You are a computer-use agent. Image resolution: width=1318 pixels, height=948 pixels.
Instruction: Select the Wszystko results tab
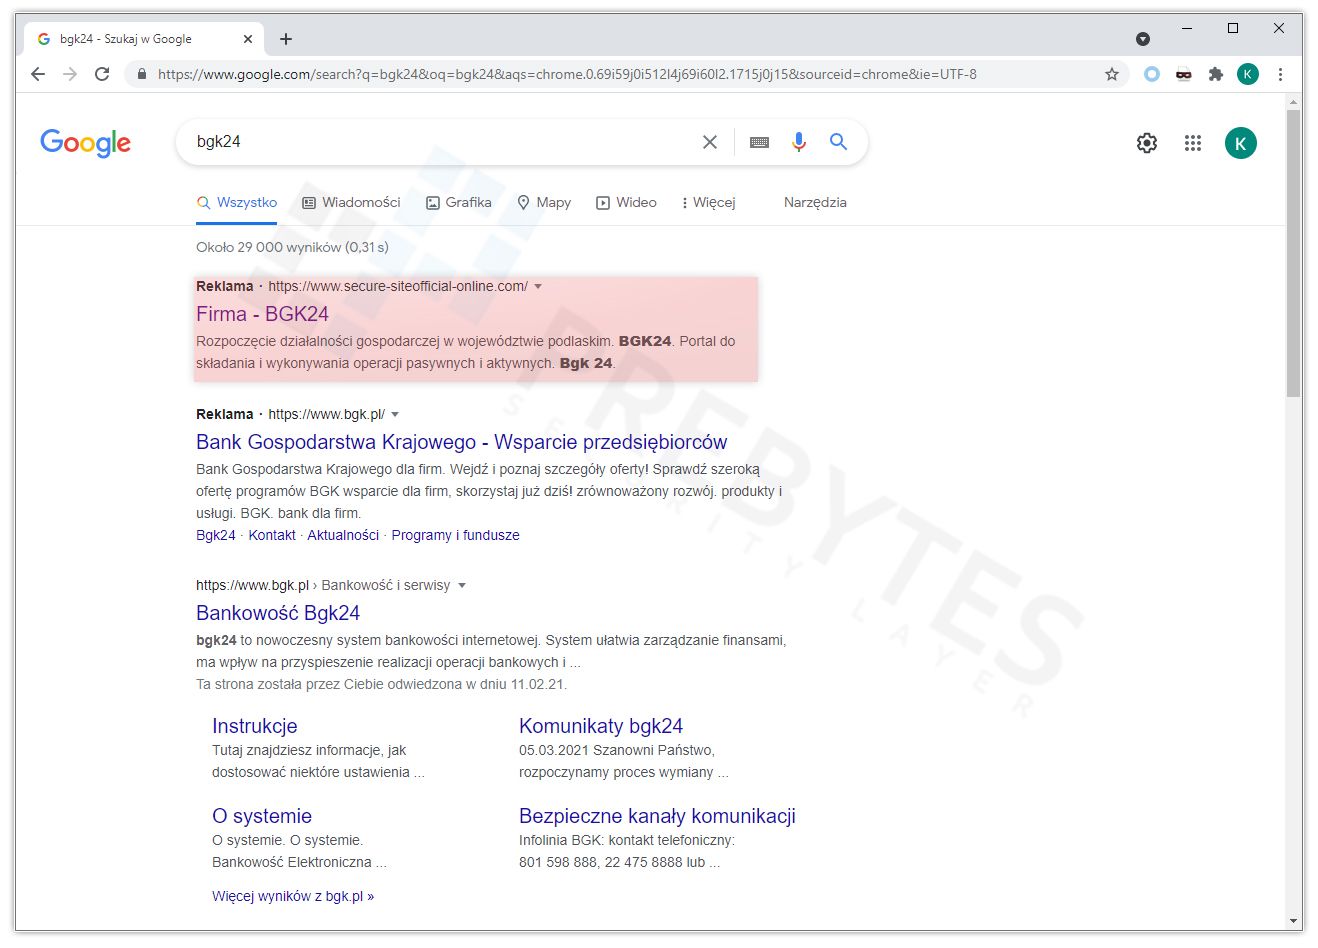point(237,202)
